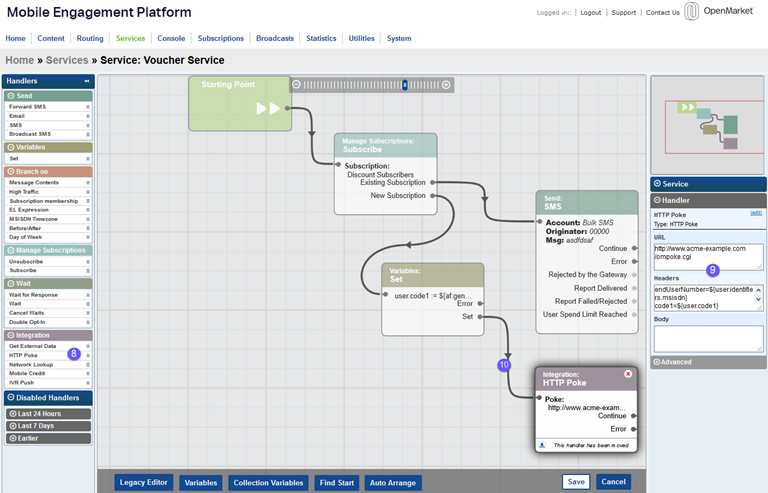Cancel editing the service
This screenshot has height=493, width=768.
614,482
